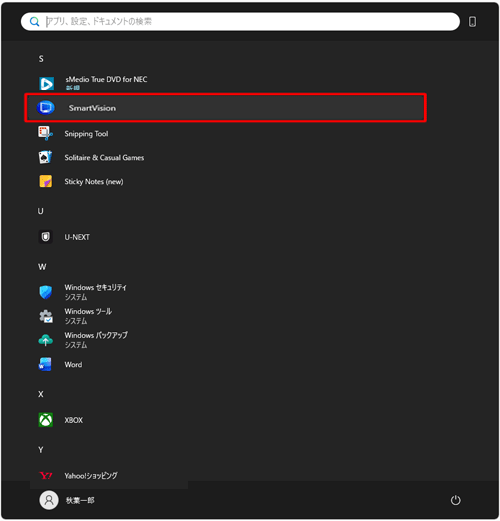Select the XBOX text label
Image resolution: width=500 pixels, height=521 pixels.
click(x=74, y=420)
